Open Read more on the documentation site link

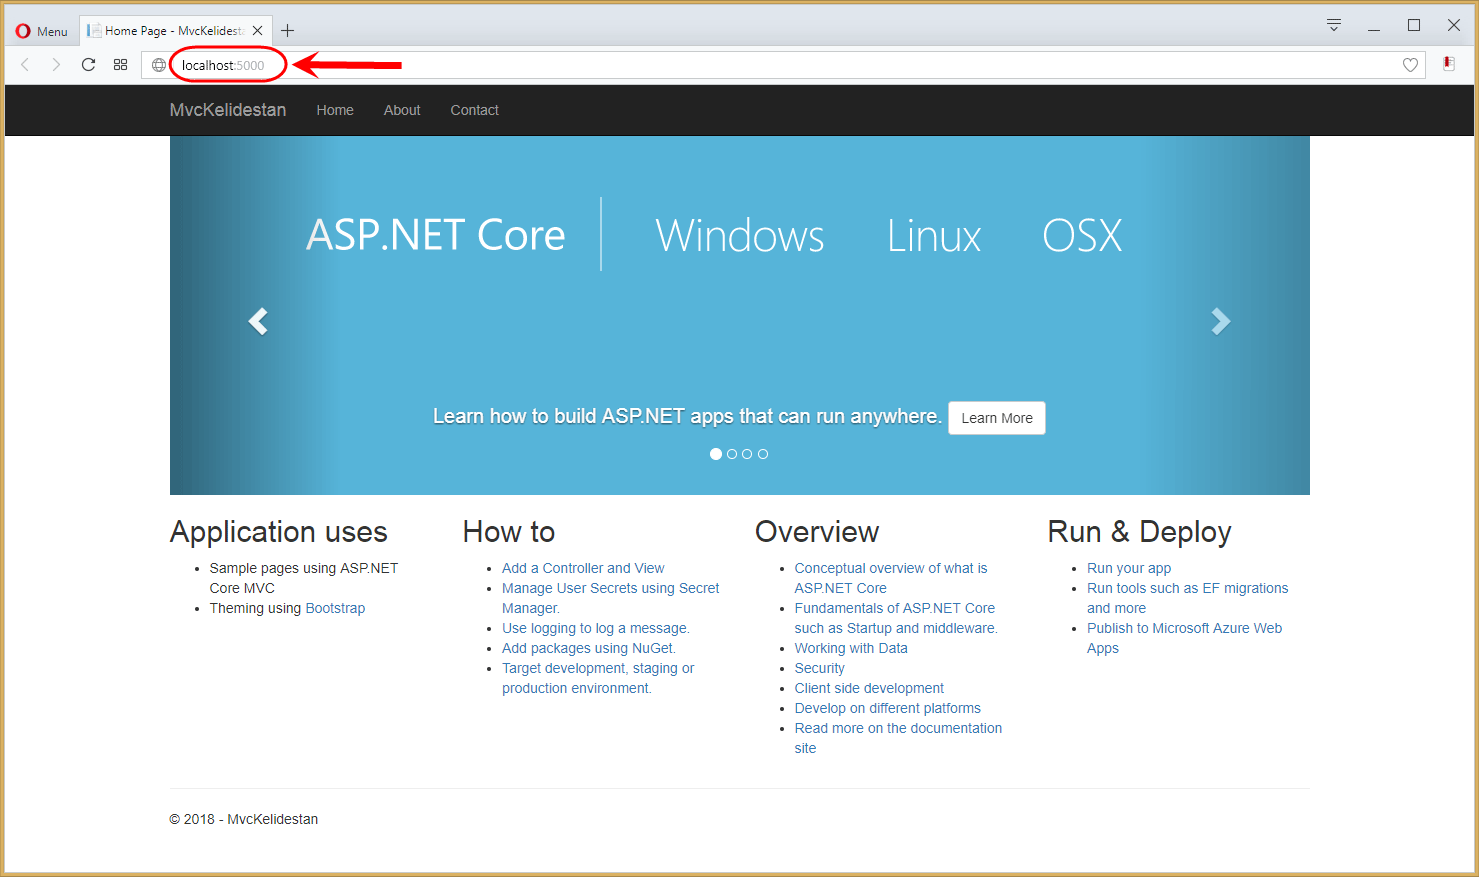coord(898,738)
